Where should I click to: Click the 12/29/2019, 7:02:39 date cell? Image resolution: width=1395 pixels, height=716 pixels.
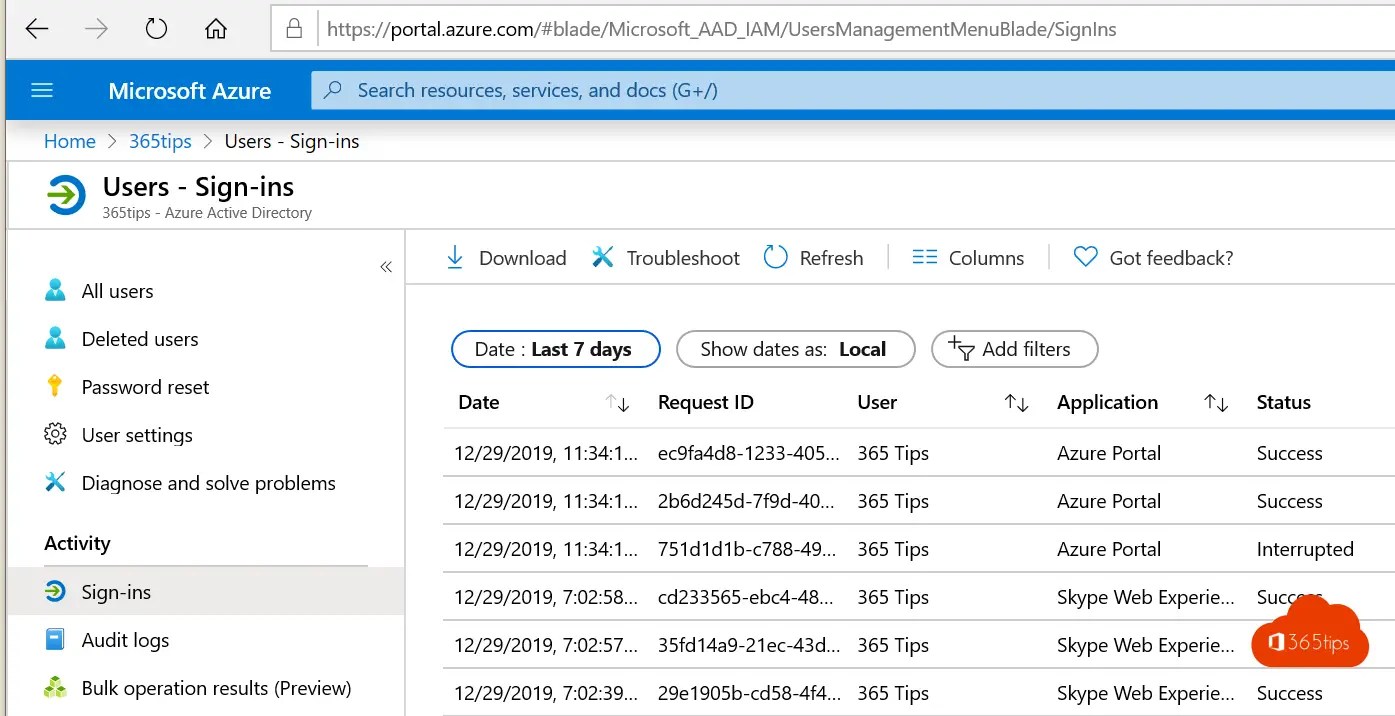click(546, 693)
